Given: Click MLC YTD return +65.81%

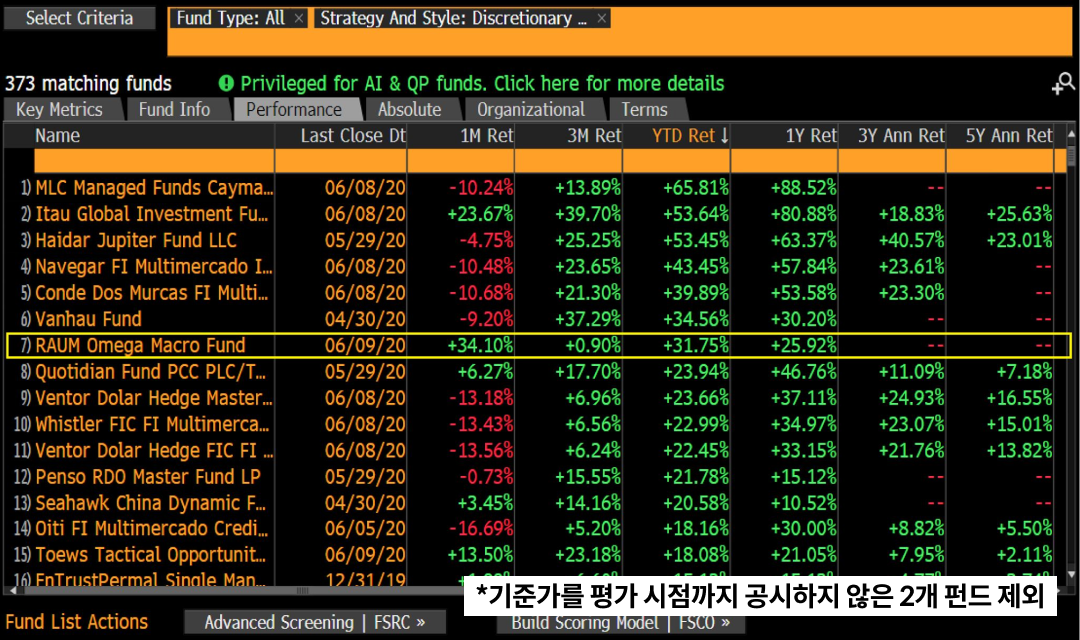Looking at the screenshot, I should 696,187.
